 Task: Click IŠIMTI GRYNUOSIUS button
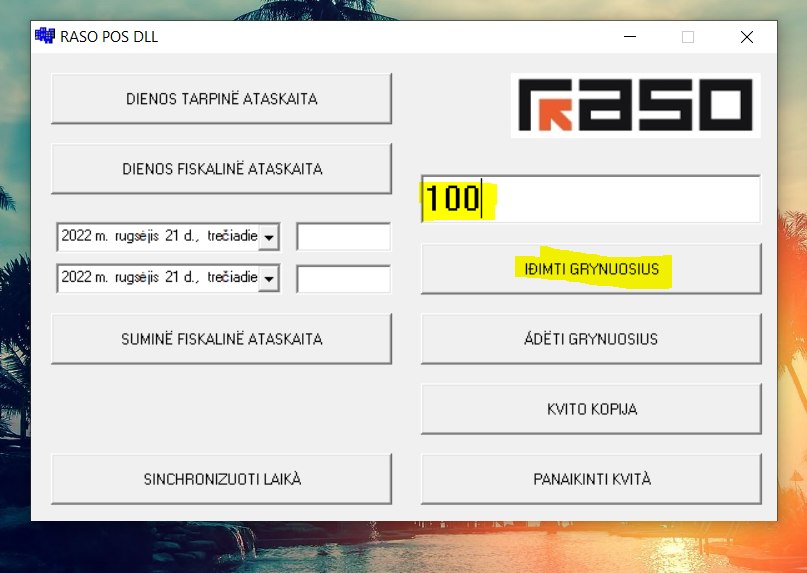pos(591,269)
